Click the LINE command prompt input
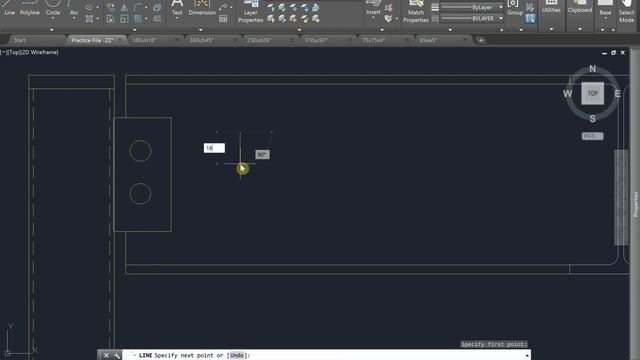 coord(327,355)
